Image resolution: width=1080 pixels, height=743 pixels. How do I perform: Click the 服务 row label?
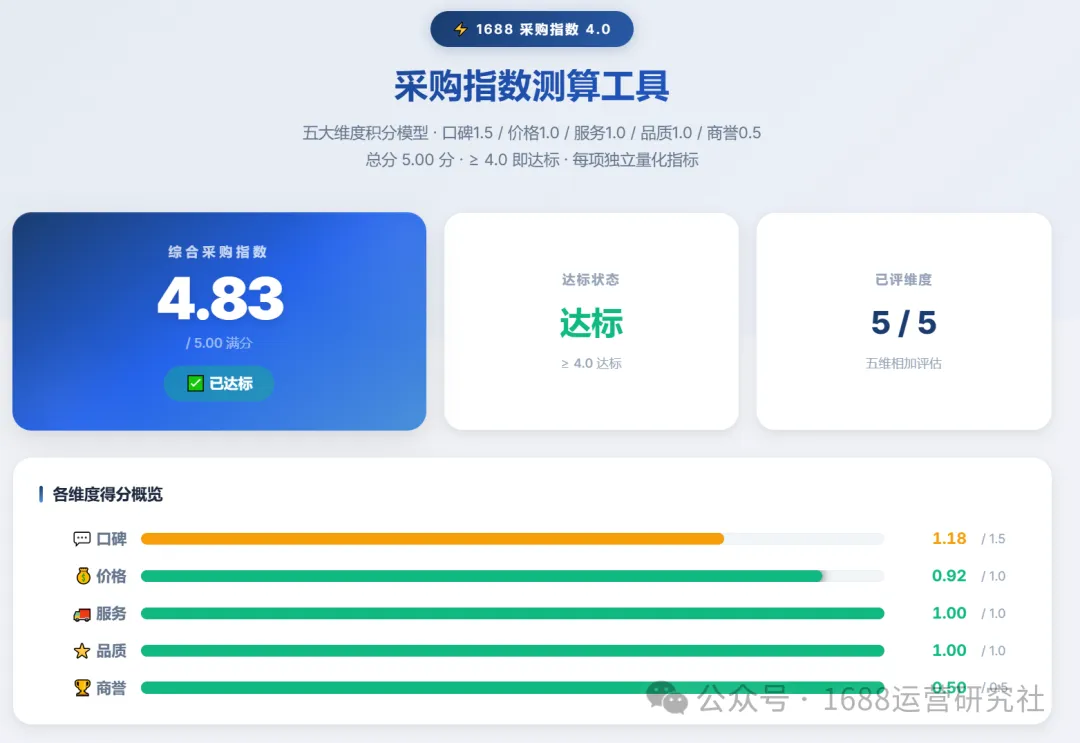coord(112,614)
